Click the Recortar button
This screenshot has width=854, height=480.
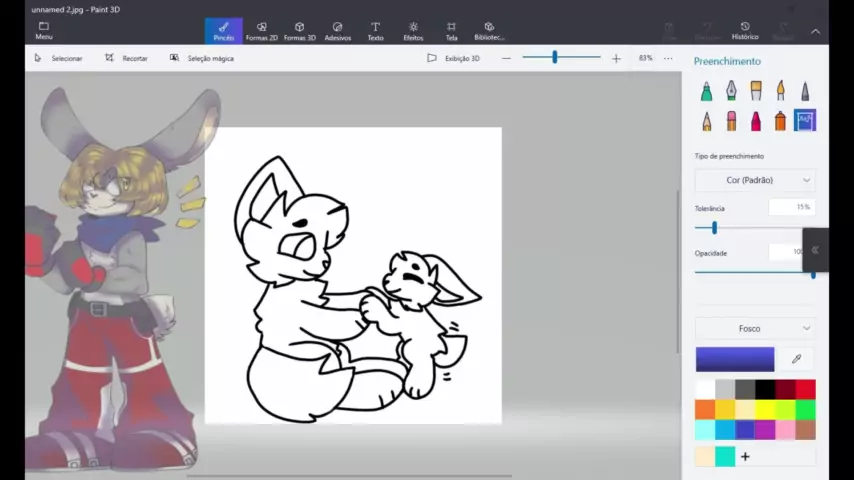(126, 58)
